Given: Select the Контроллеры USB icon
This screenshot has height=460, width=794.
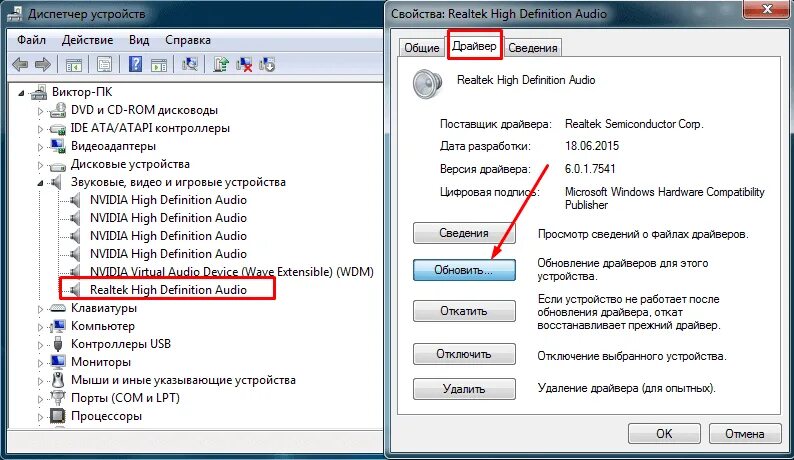Looking at the screenshot, I should (58, 344).
